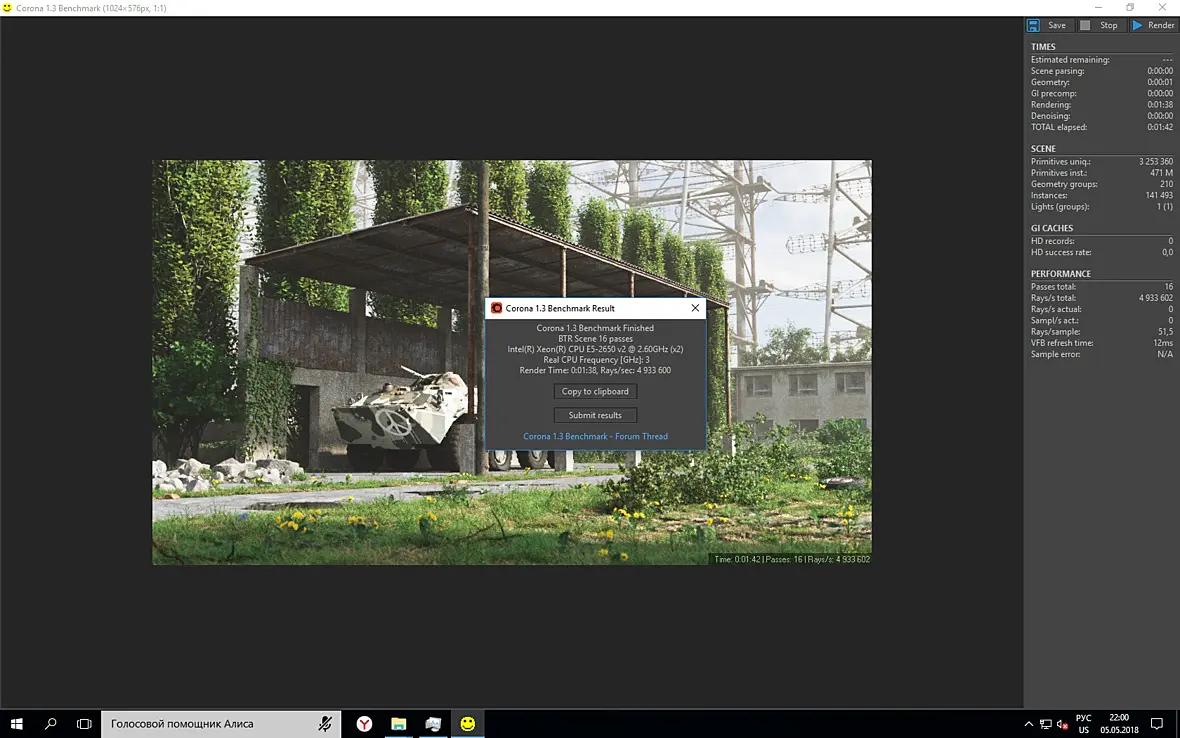Open the taskbar app next to File Explorer
Screen dimensions: 1180x738
(433, 724)
